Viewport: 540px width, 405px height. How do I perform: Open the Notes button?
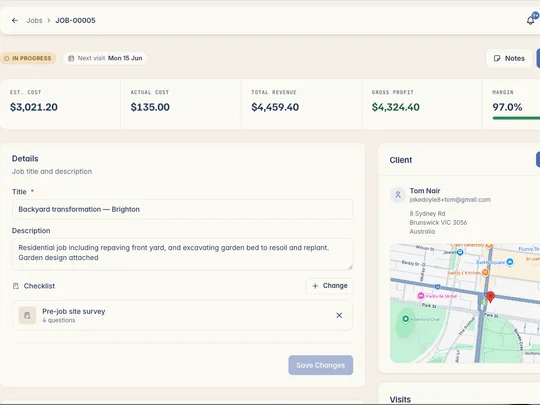pos(509,58)
